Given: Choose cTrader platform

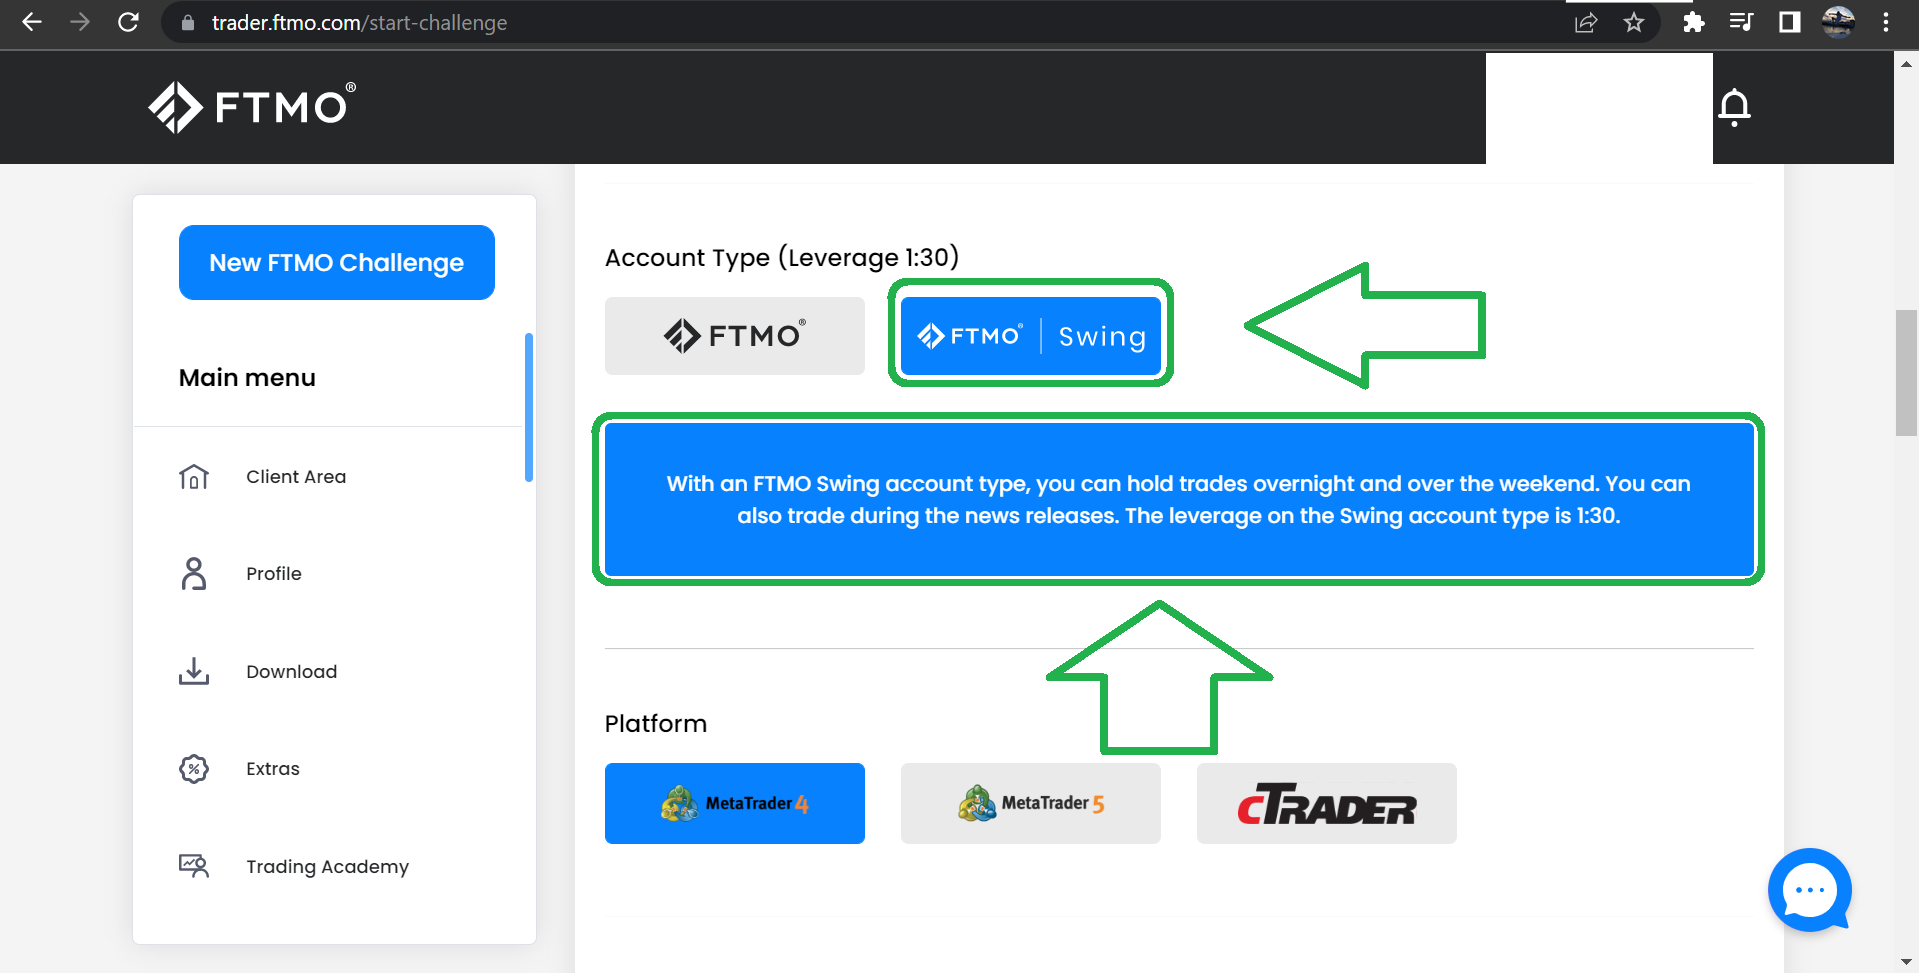Looking at the screenshot, I should (1327, 803).
